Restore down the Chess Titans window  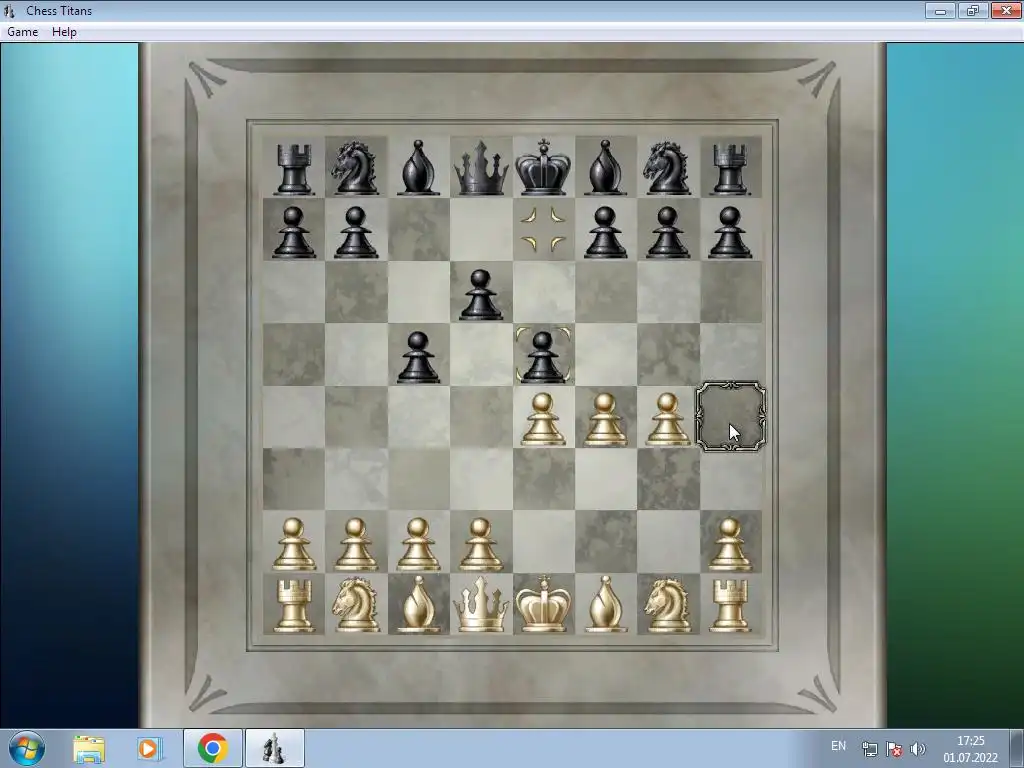point(973,10)
